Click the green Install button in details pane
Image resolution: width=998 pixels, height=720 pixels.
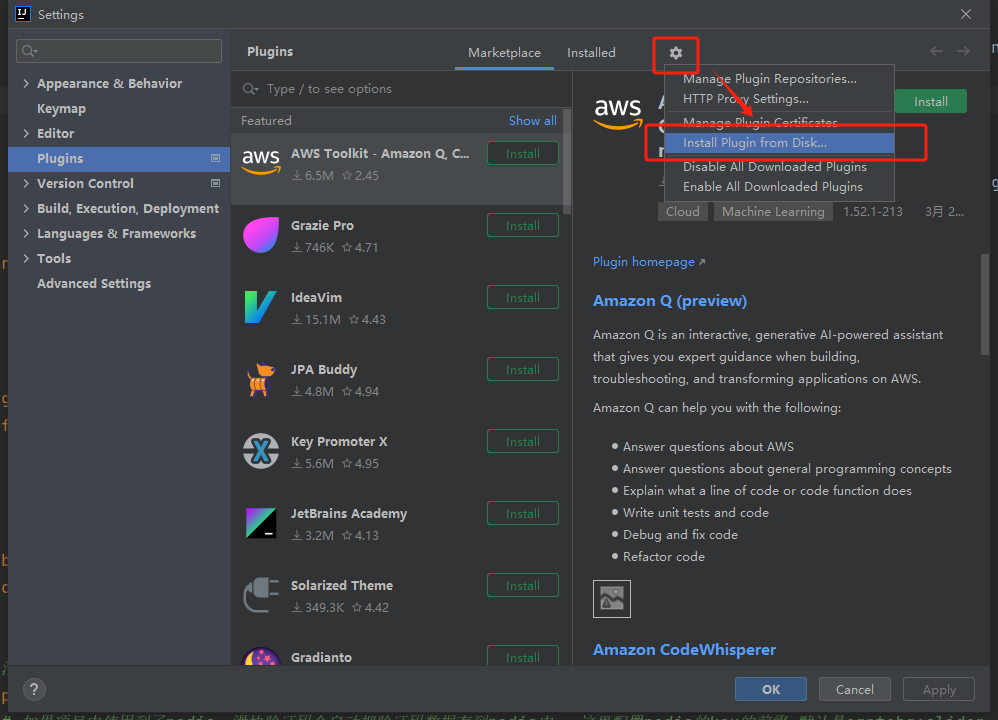931,101
